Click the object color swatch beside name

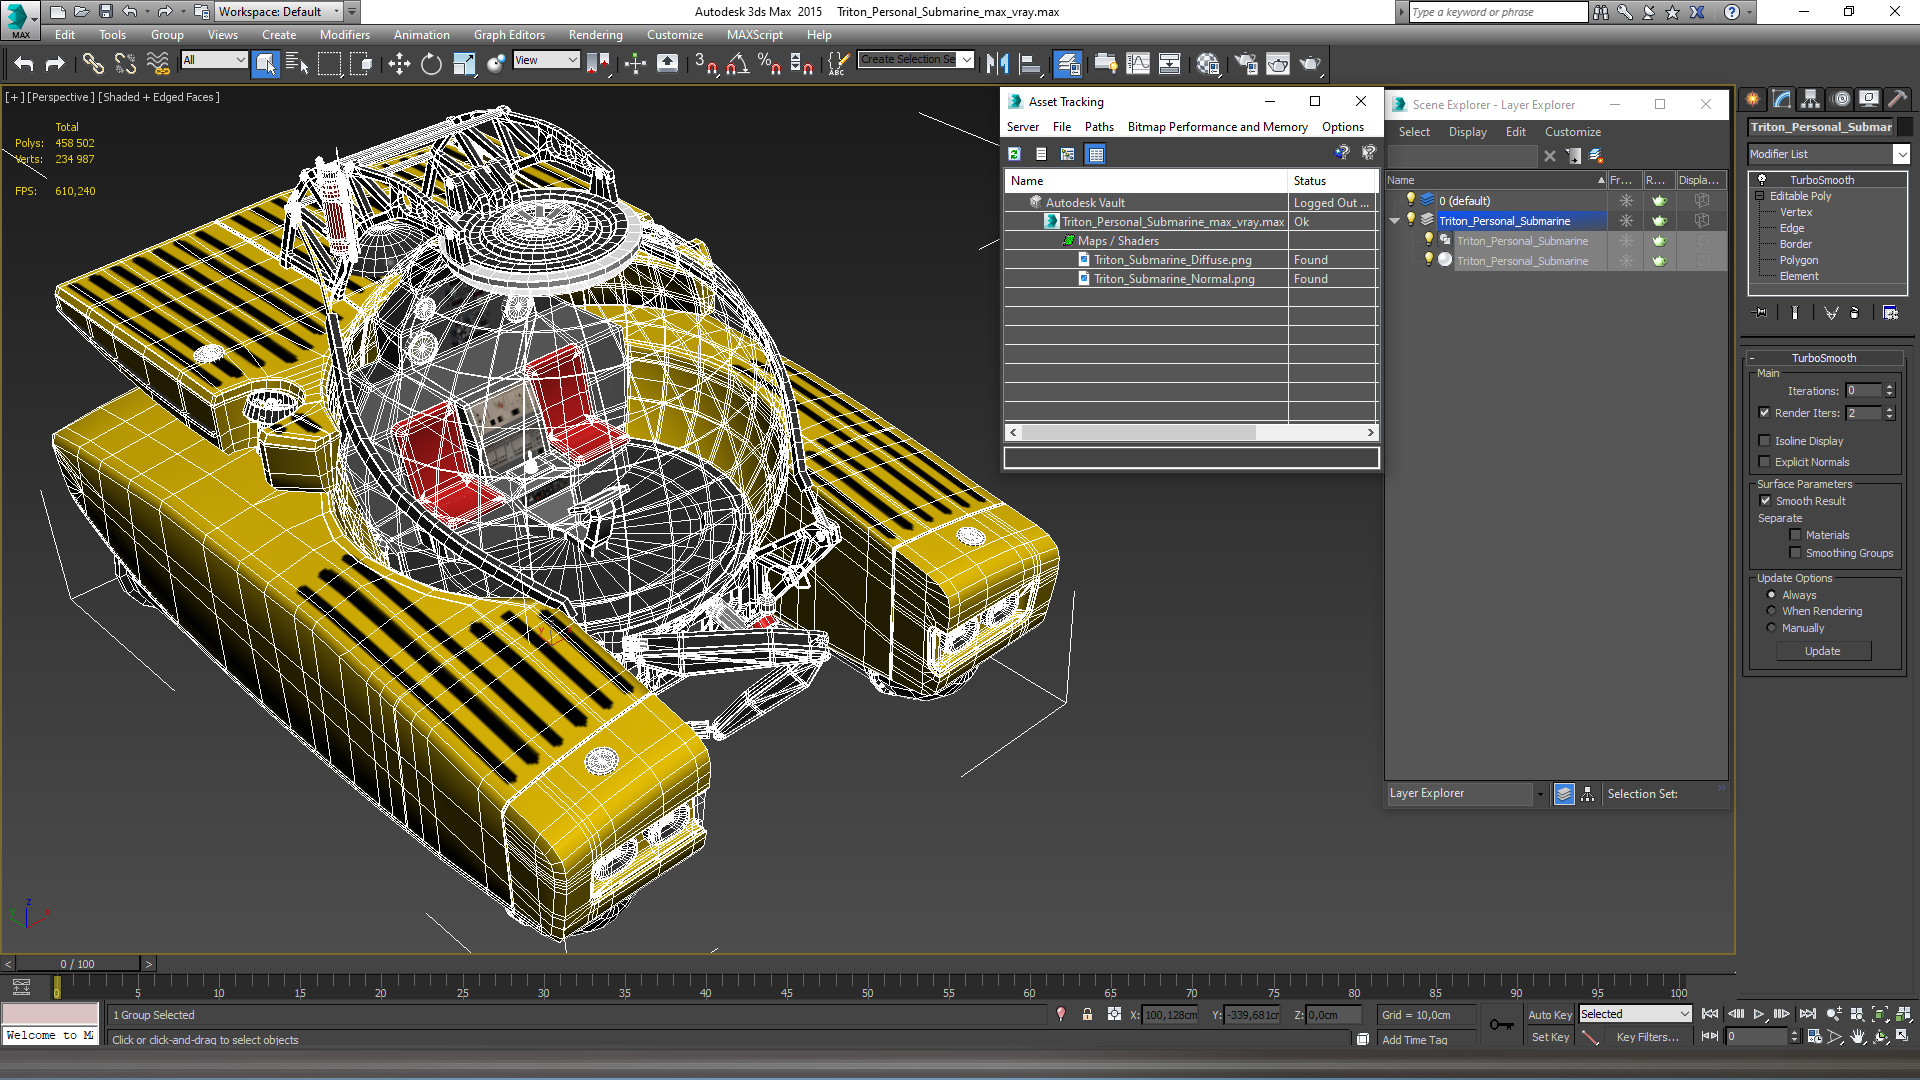1905,127
